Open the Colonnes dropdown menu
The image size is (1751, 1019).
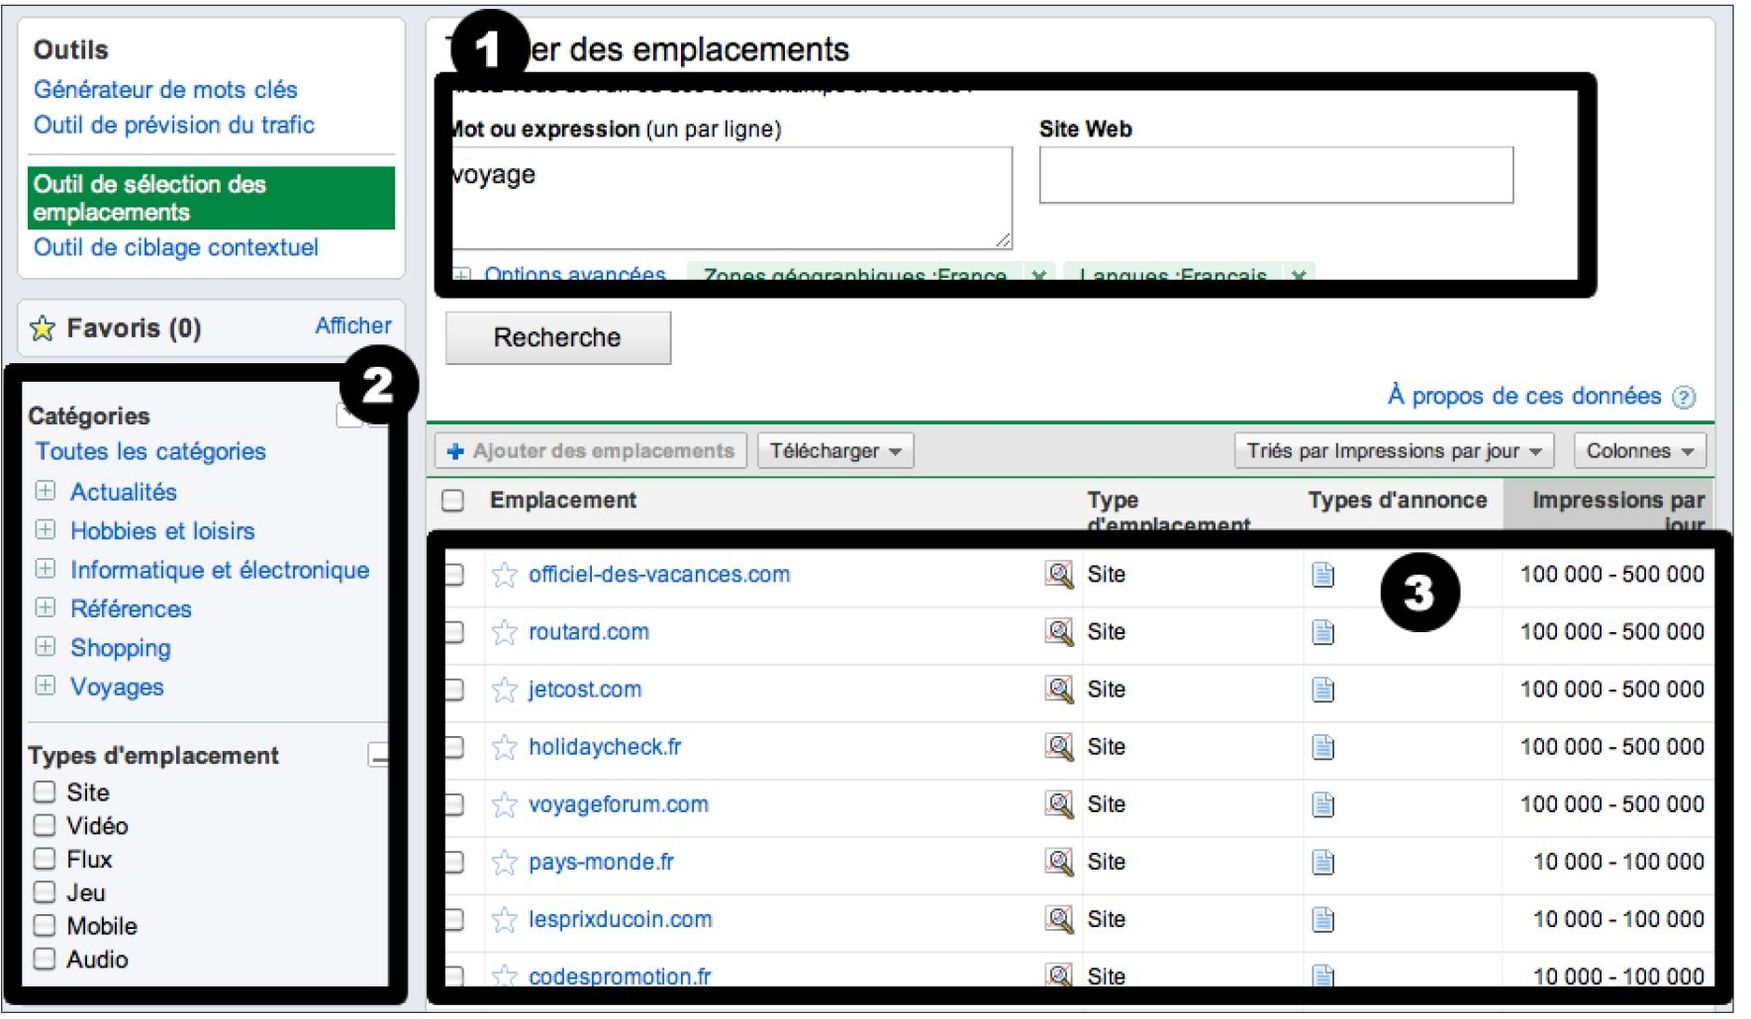1639,451
